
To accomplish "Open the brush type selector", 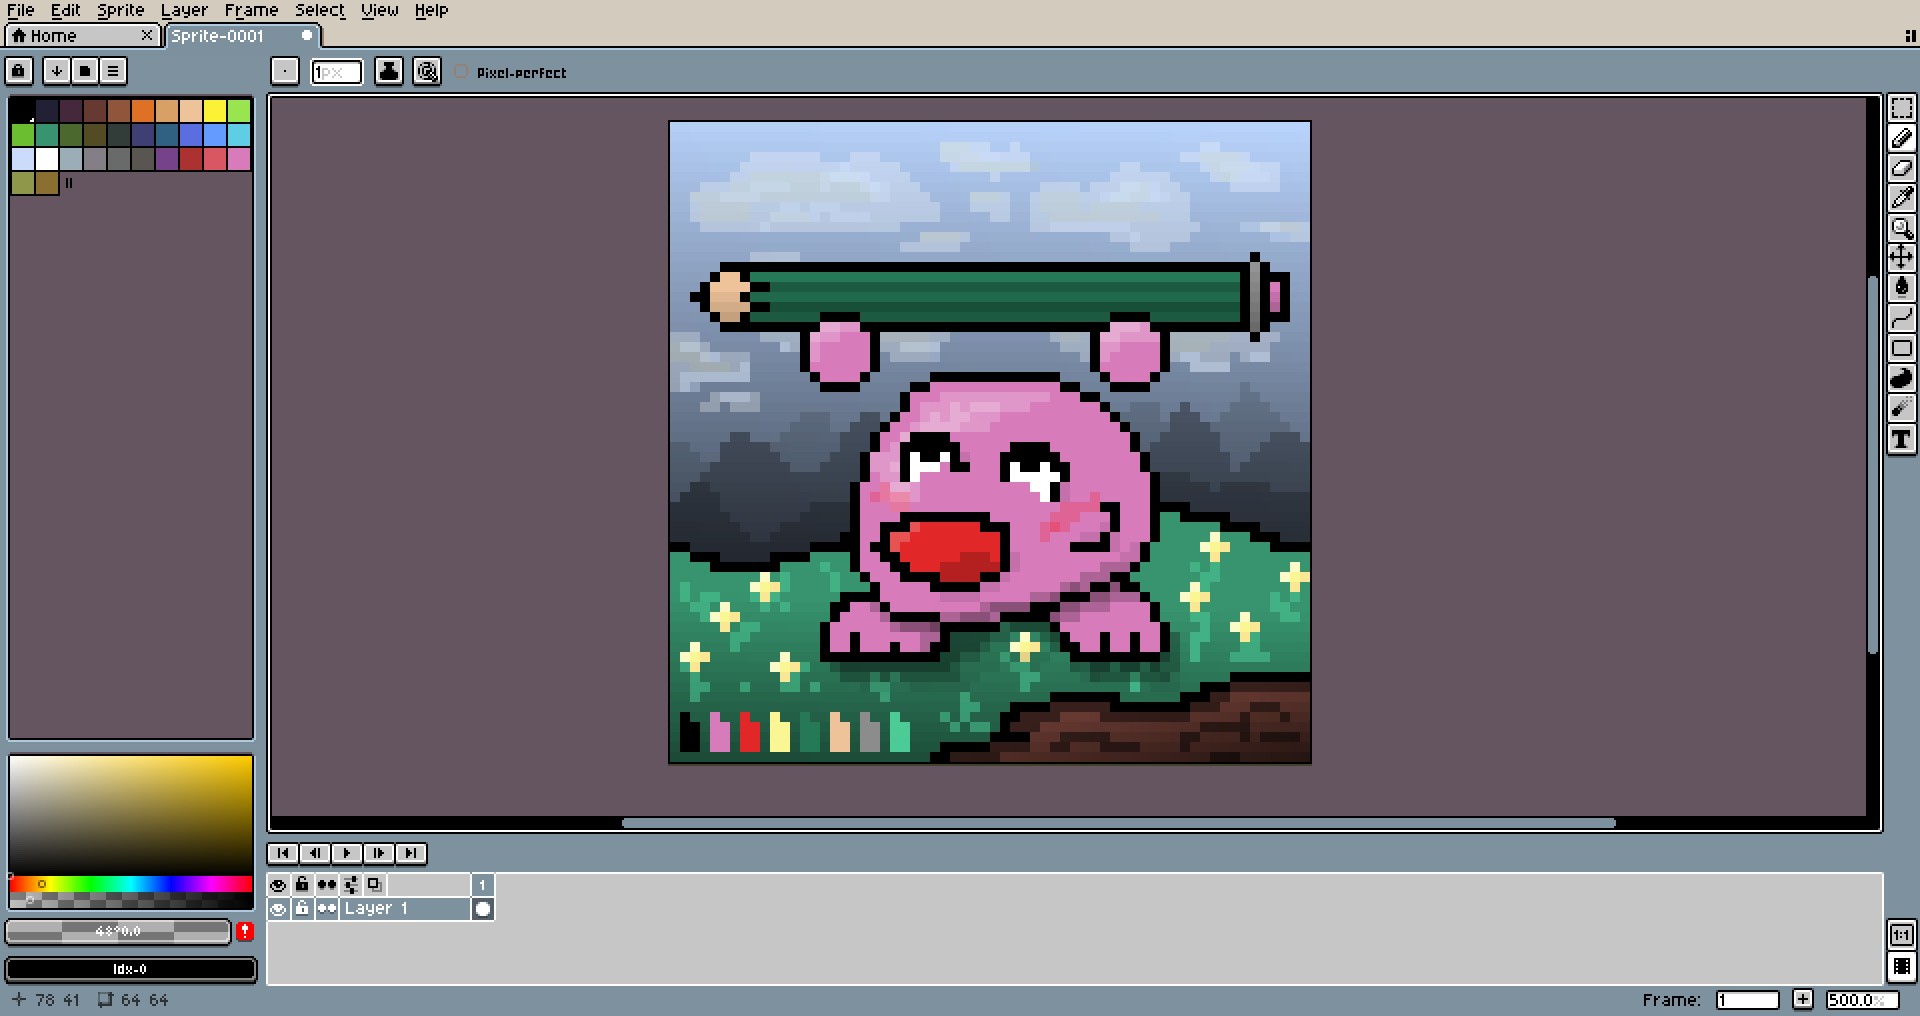I will click(285, 71).
